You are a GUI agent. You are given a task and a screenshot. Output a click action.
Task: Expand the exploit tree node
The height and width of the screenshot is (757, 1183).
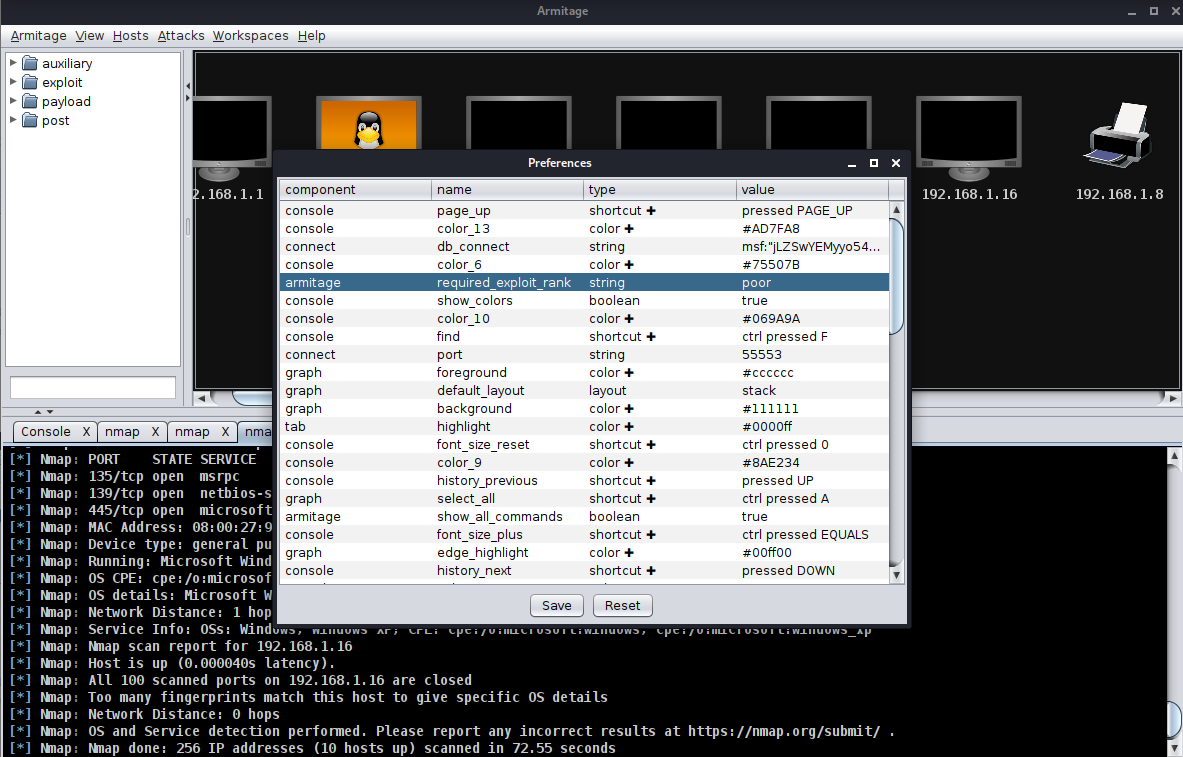click(13, 82)
